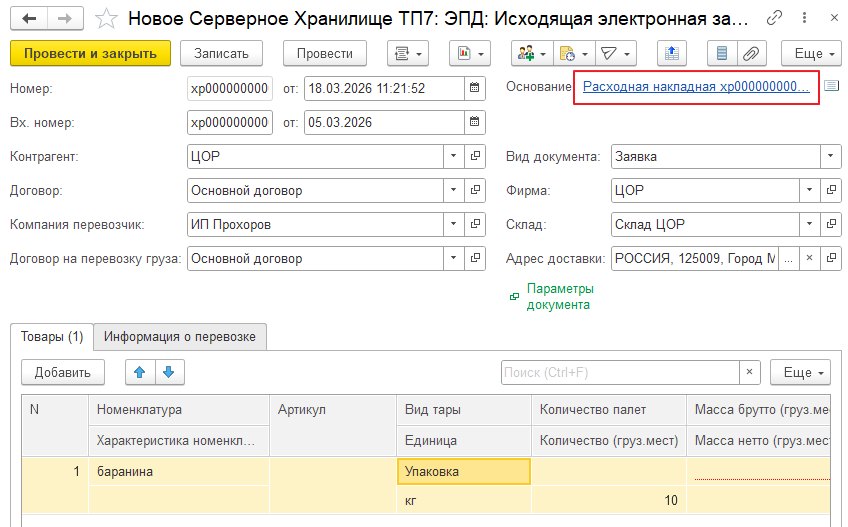Click the note icon next to Основание link

tap(831, 86)
